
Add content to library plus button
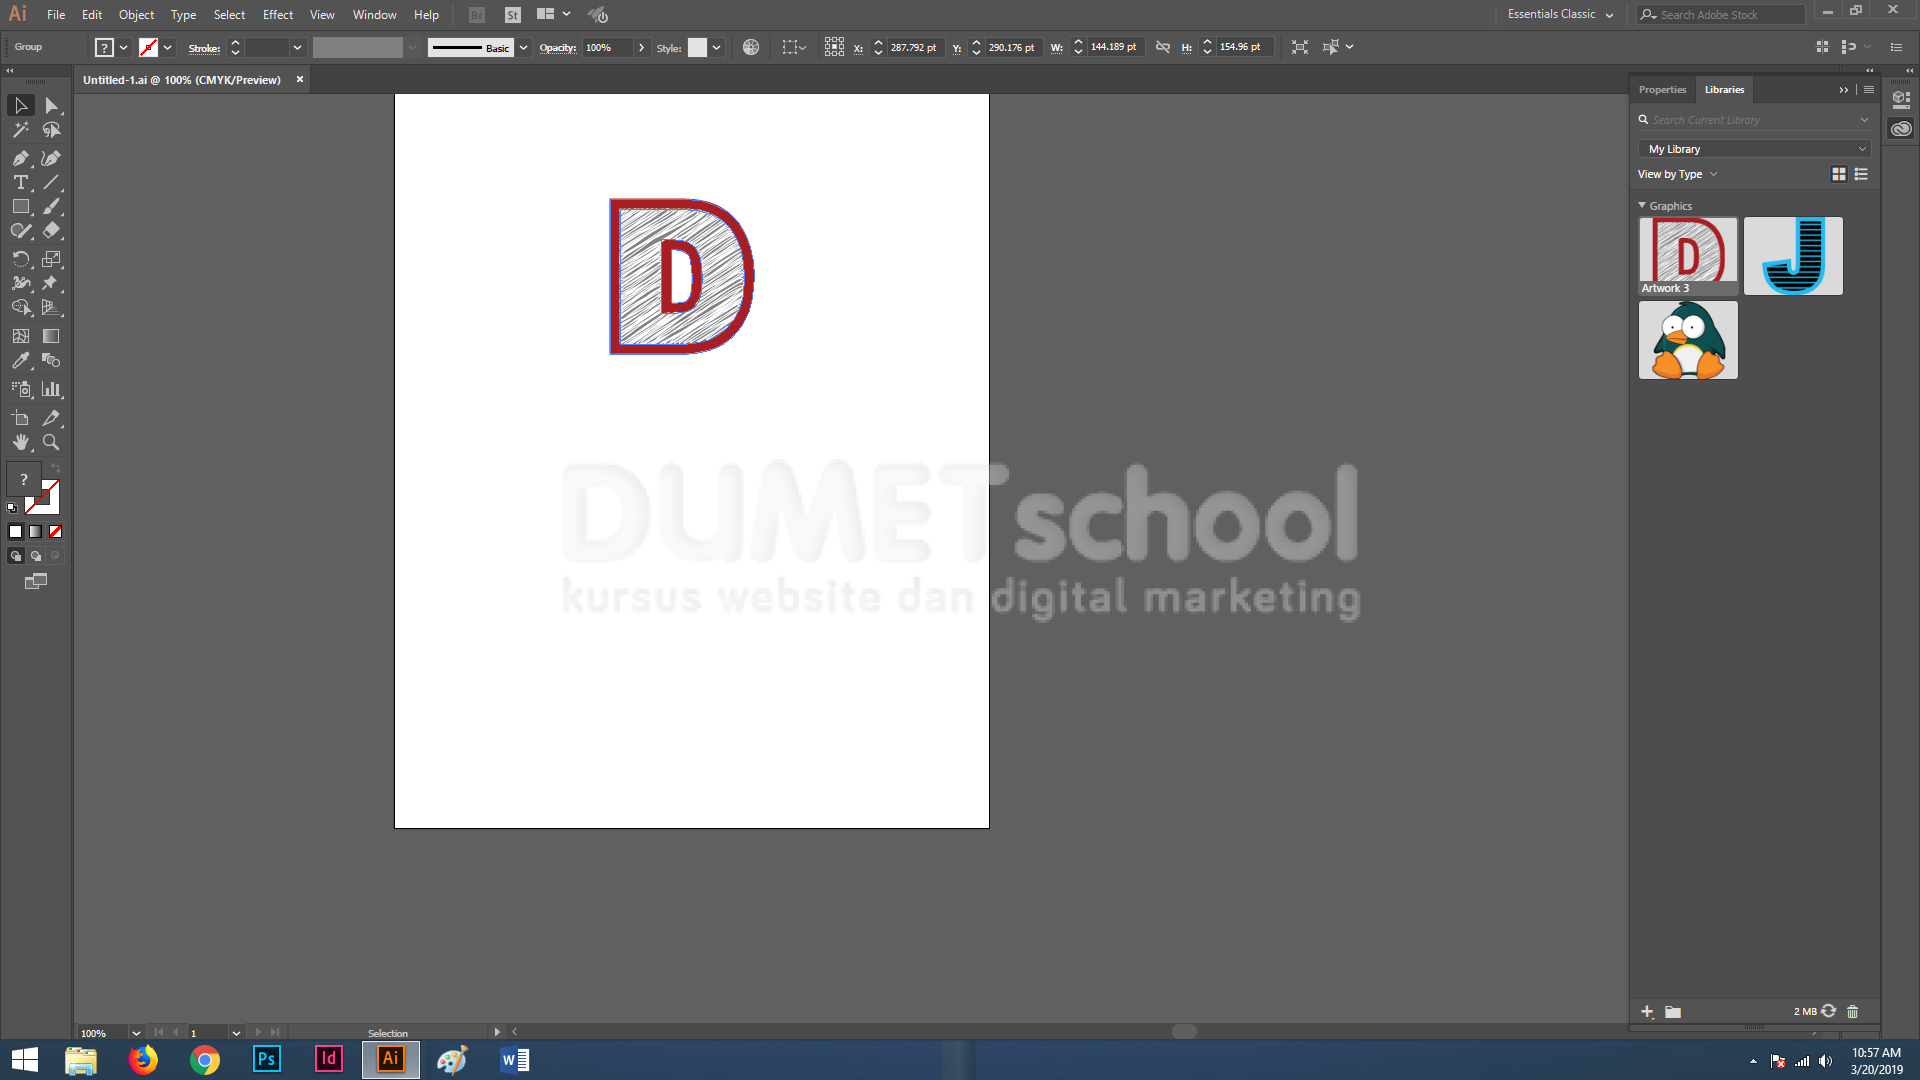(1647, 1012)
